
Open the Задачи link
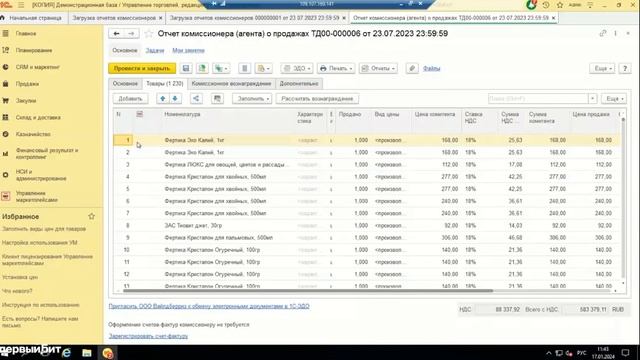pyautogui.click(x=155, y=50)
